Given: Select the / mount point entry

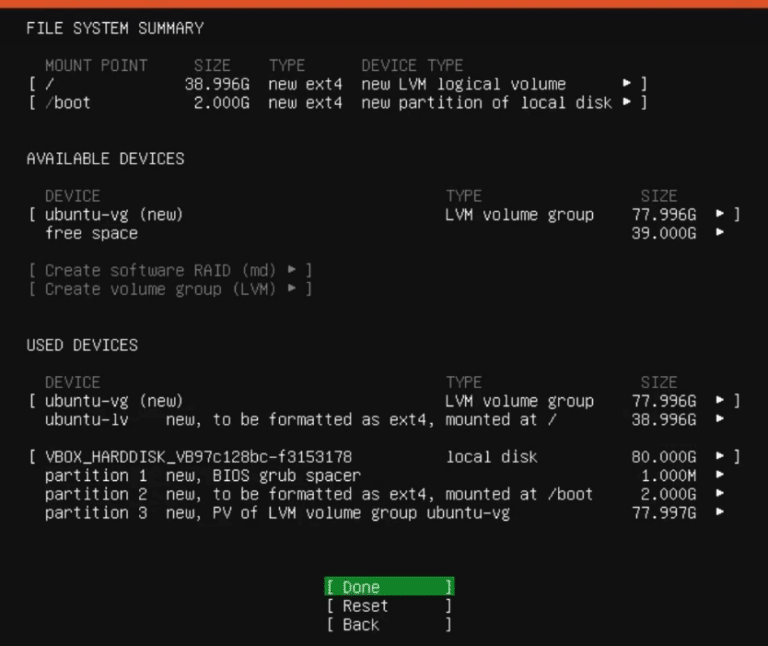Looking at the screenshot, I should click(50, 84).
